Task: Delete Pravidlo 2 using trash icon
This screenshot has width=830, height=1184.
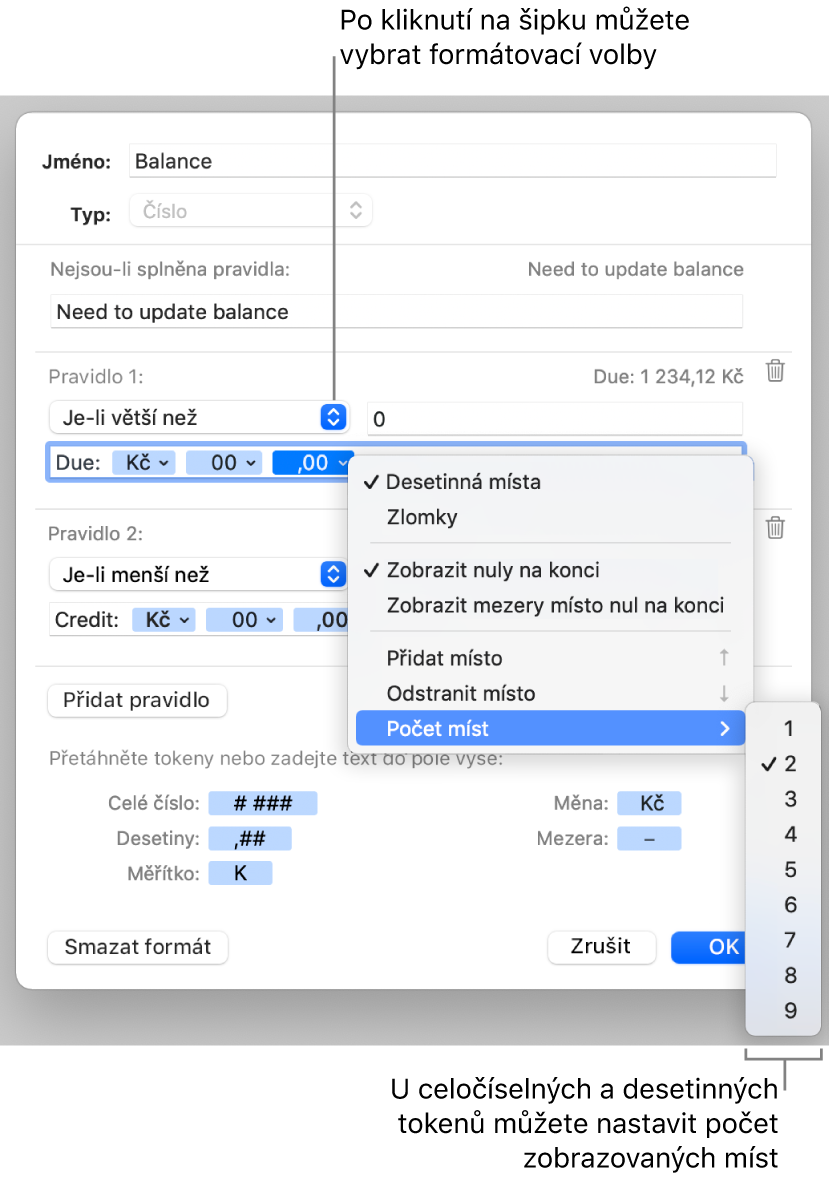Action: [775, 527]
